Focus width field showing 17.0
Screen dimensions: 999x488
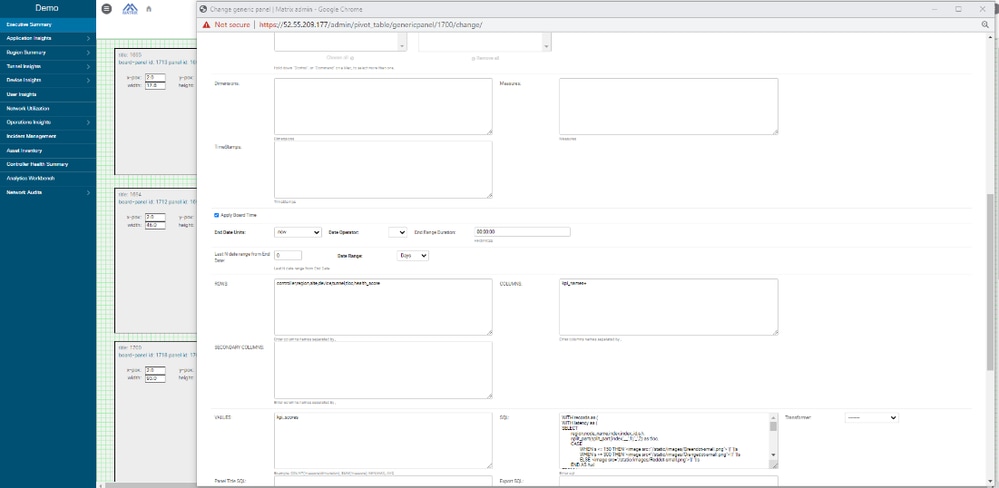[x=155, y=85]
